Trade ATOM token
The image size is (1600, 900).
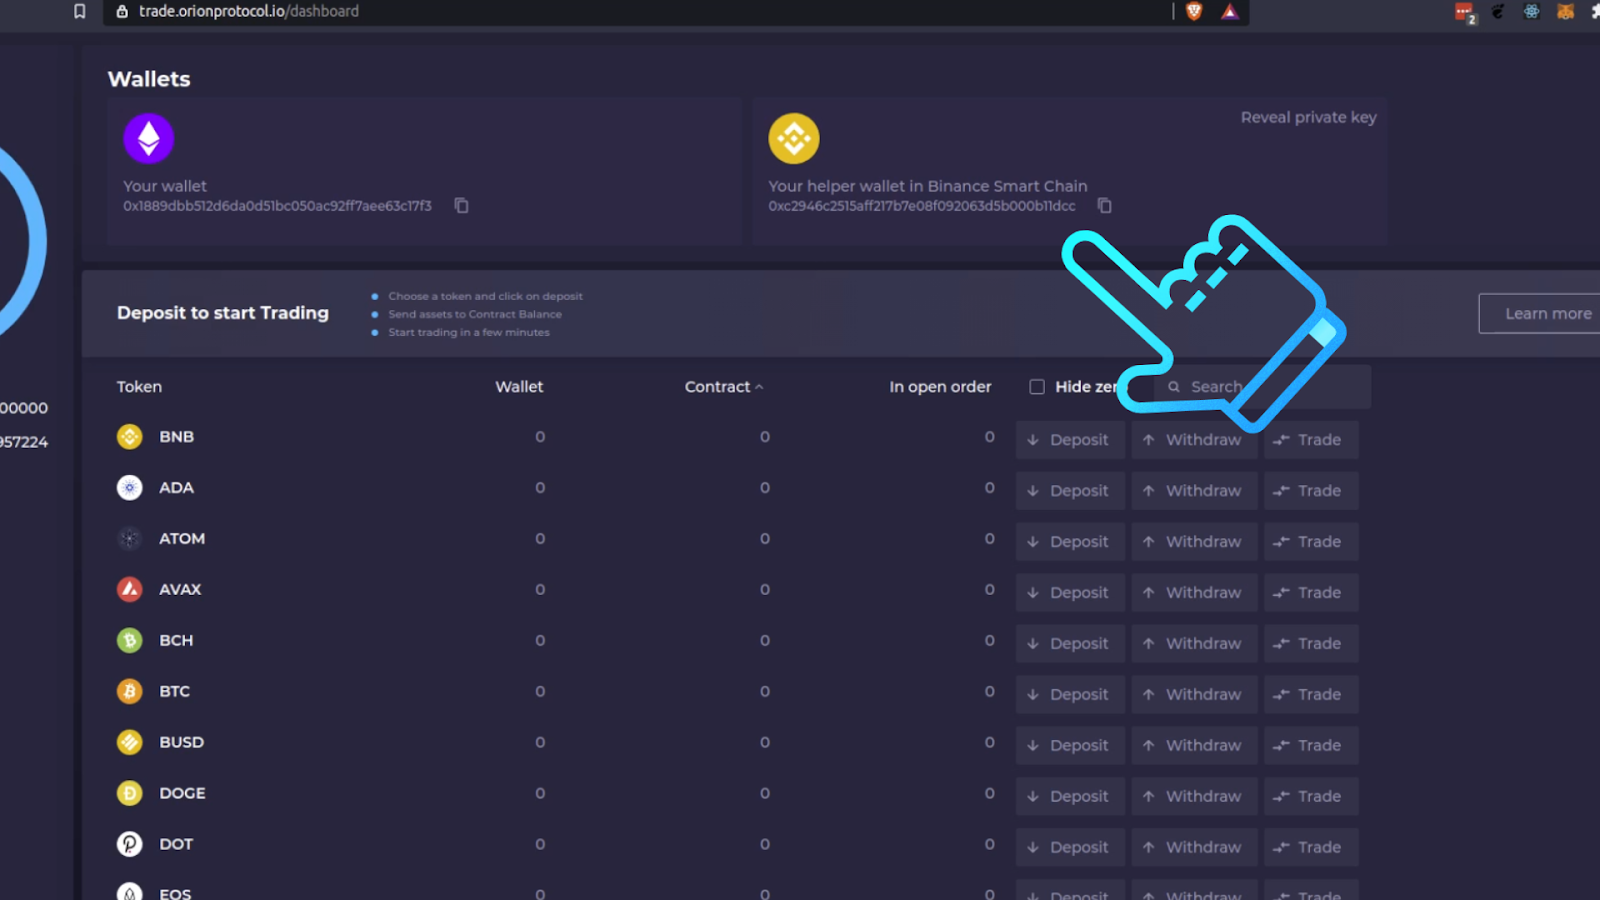(x=1311, y=542)
